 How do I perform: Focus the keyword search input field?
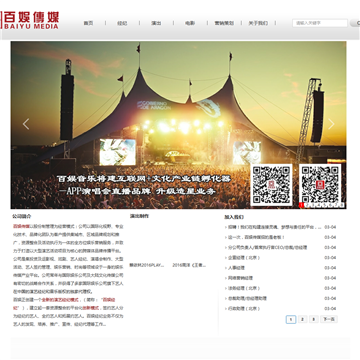click(320, 23)
